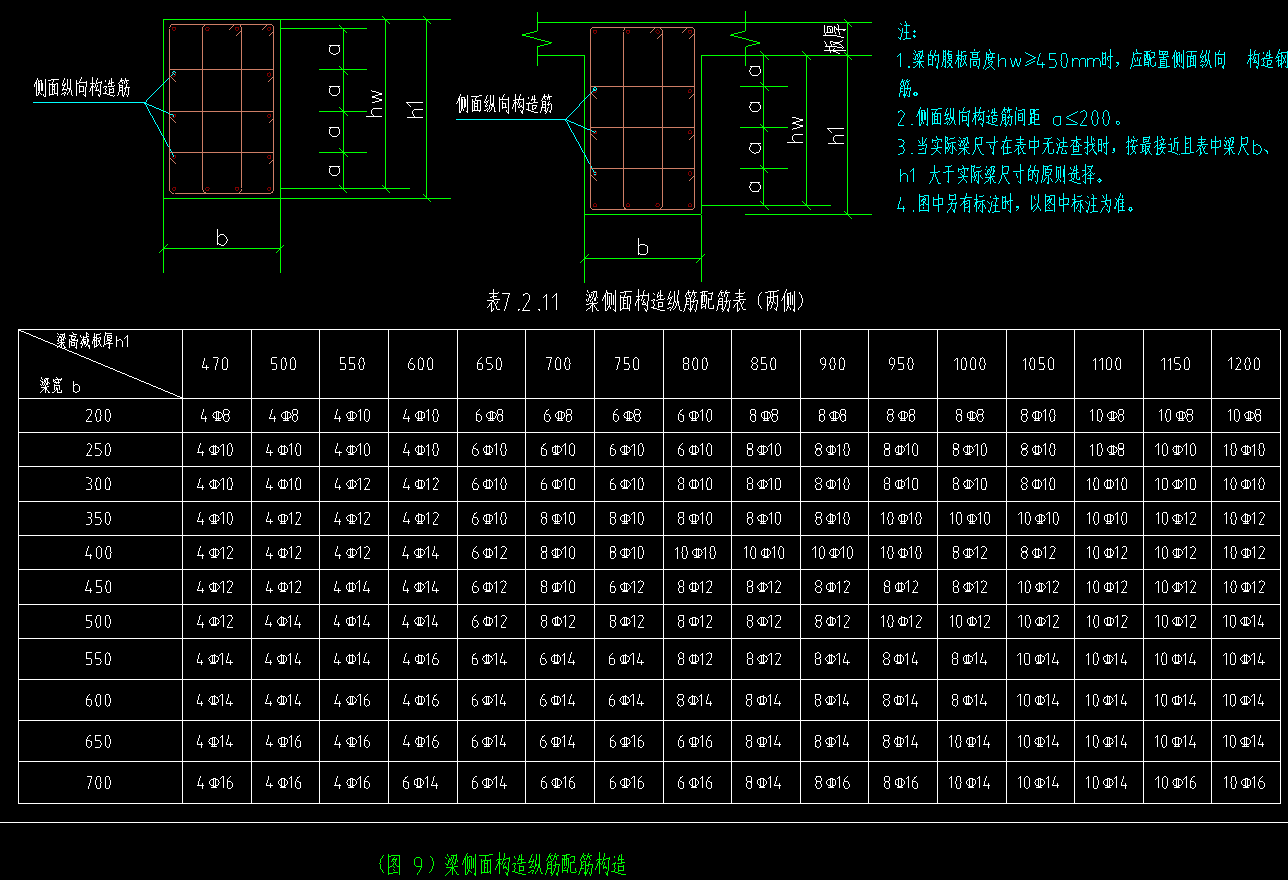Click column header 900
This screenshot has width=1288, height=880.
[x=832, y=364]
